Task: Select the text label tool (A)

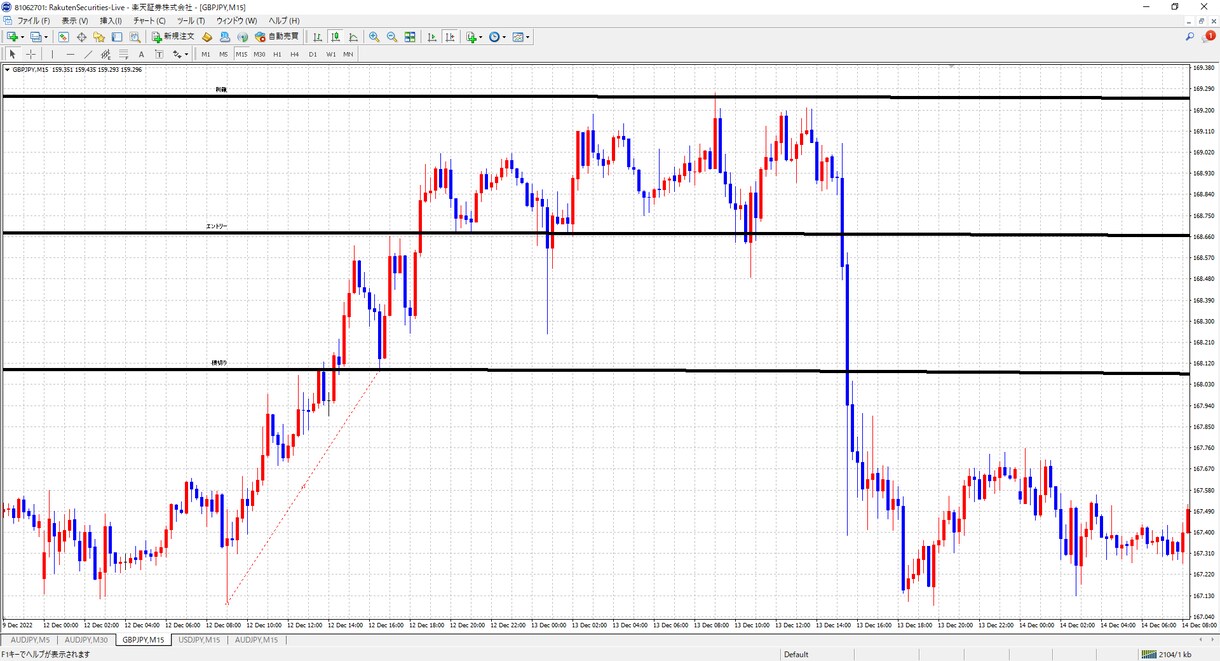Action: (141, 54)
